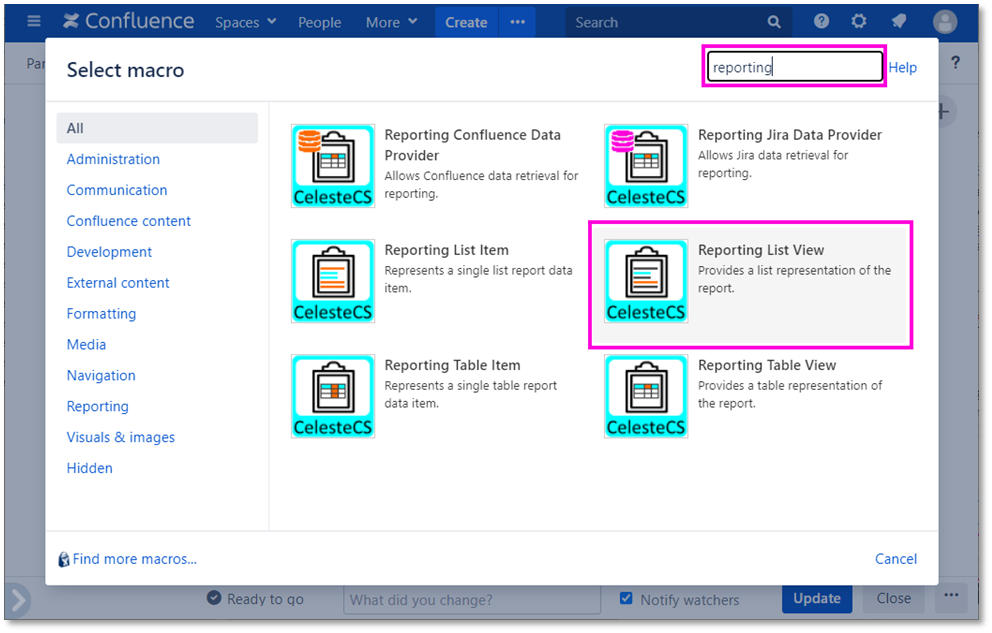992x633 pixels.
Task: Click the Reporting Jira Data Provider title
Action: pyautogui.click(x=790, y=135)
